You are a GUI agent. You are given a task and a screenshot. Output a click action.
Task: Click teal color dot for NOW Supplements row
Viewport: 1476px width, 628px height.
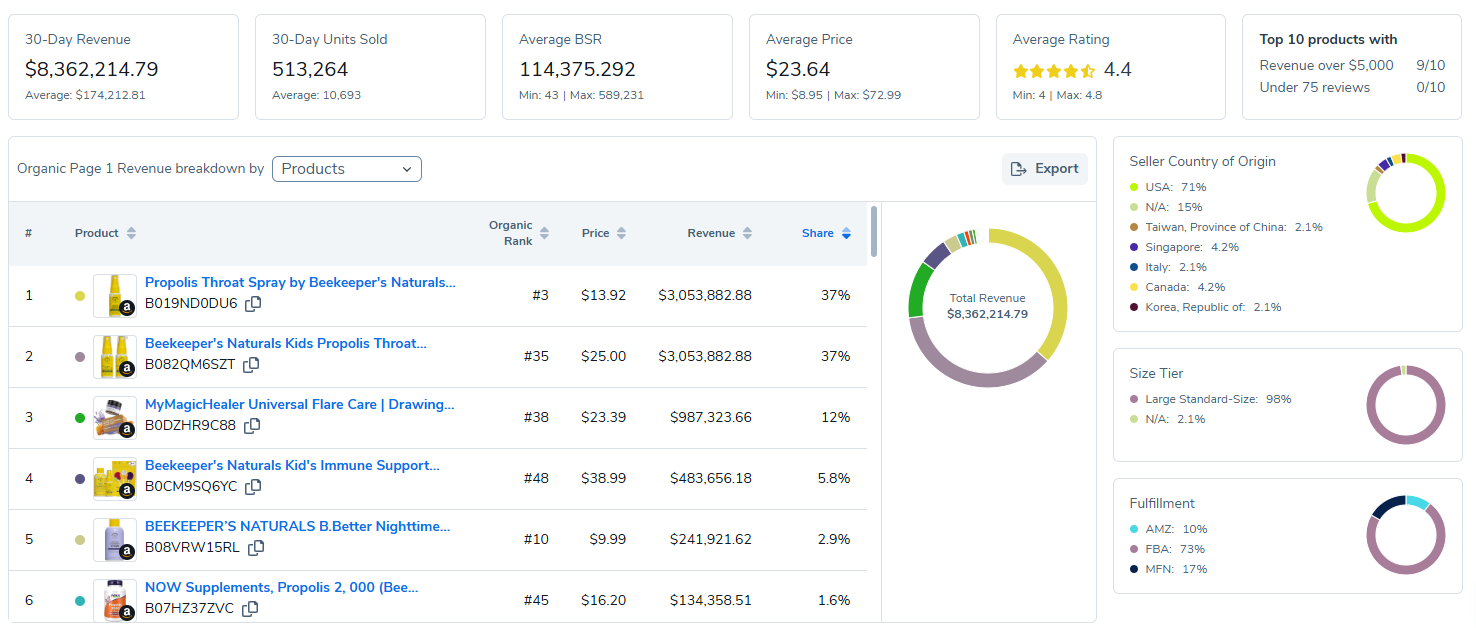click(x=80, y=601)
